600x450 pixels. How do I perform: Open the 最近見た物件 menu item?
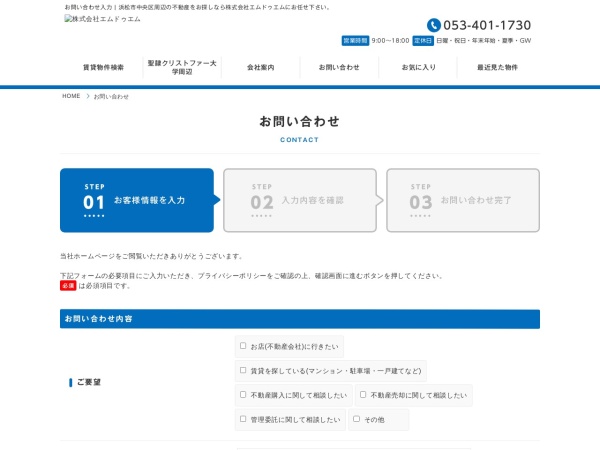[497, 67]
